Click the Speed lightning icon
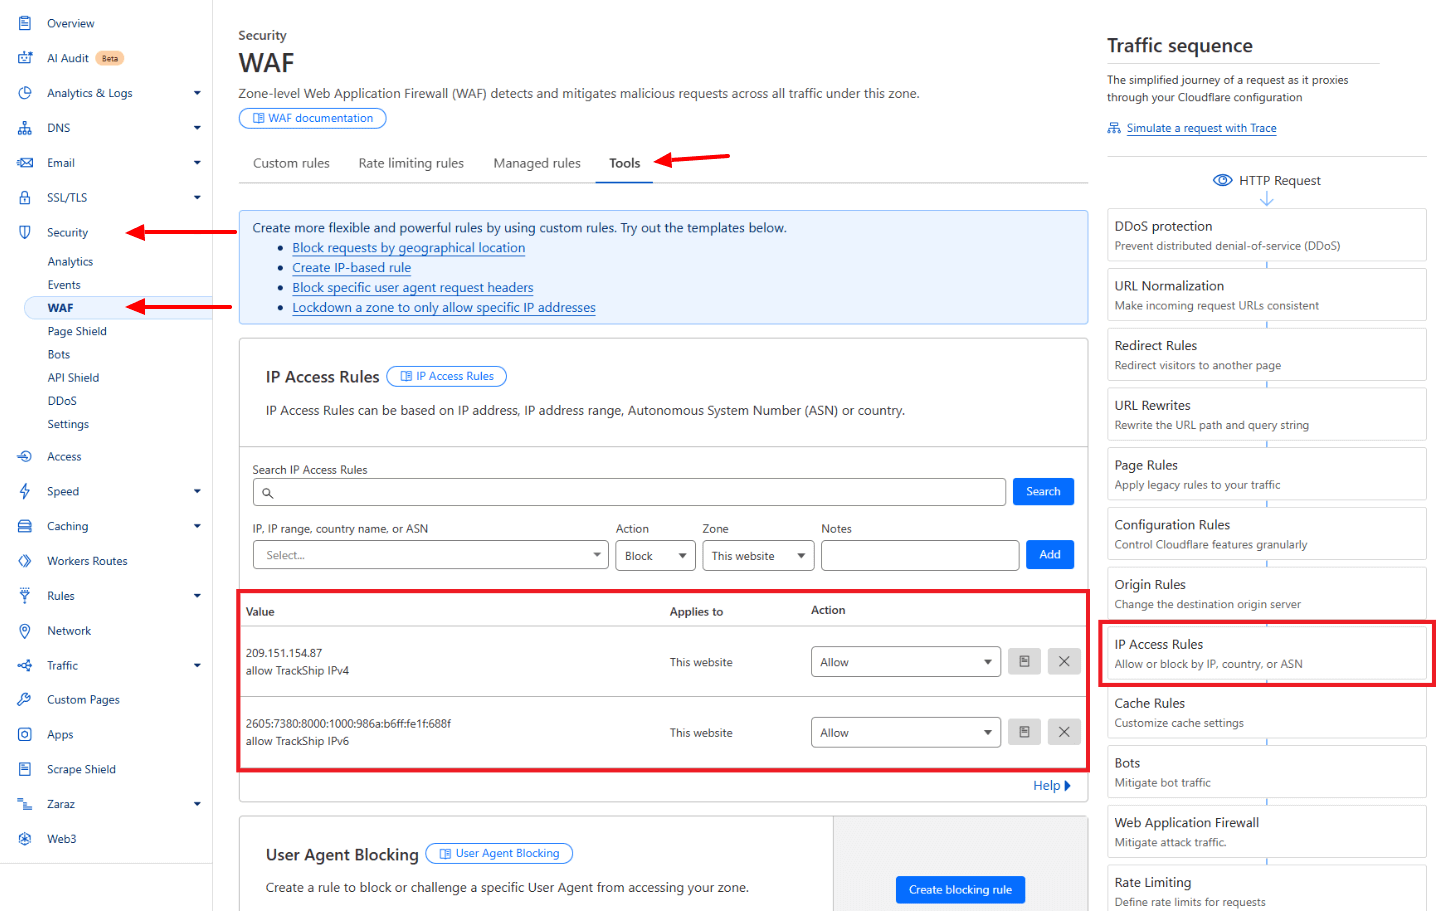Screen dimensions: 1439x911 tap(27, 491)
